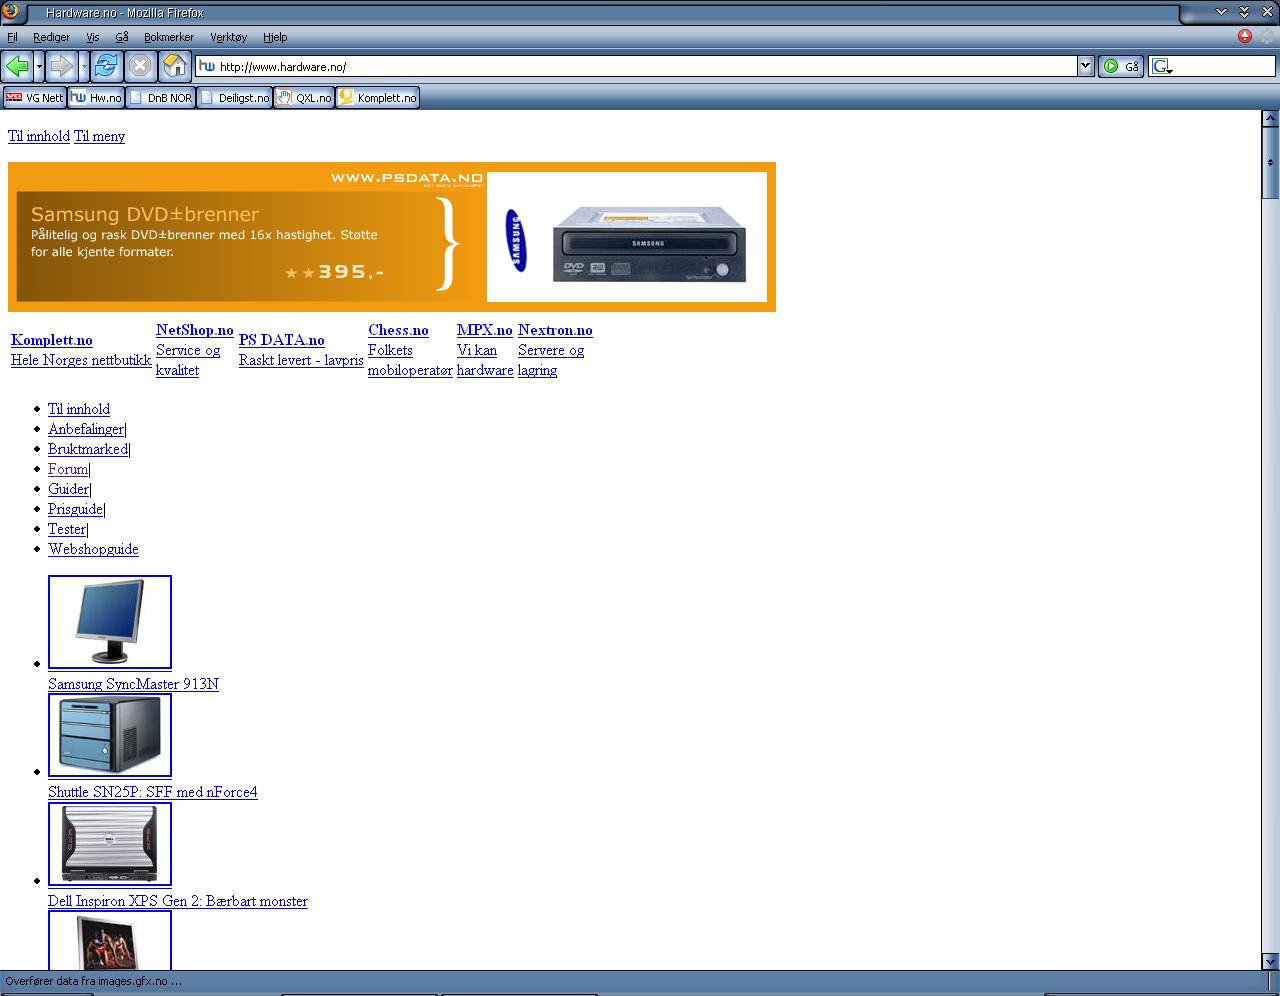1280x996 pixels.
Task: Open Tester in the navigation list
Action: click(x=67, y=529)
